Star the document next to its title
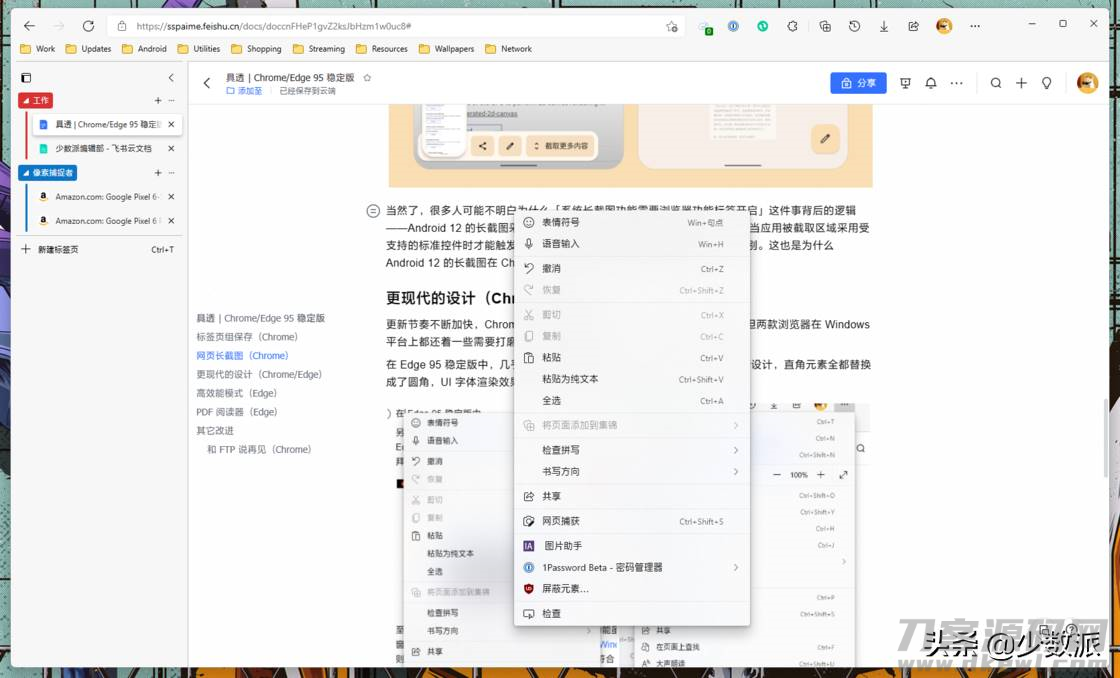The height and width of the screenshot is (678, 1120). coord(367,77)
